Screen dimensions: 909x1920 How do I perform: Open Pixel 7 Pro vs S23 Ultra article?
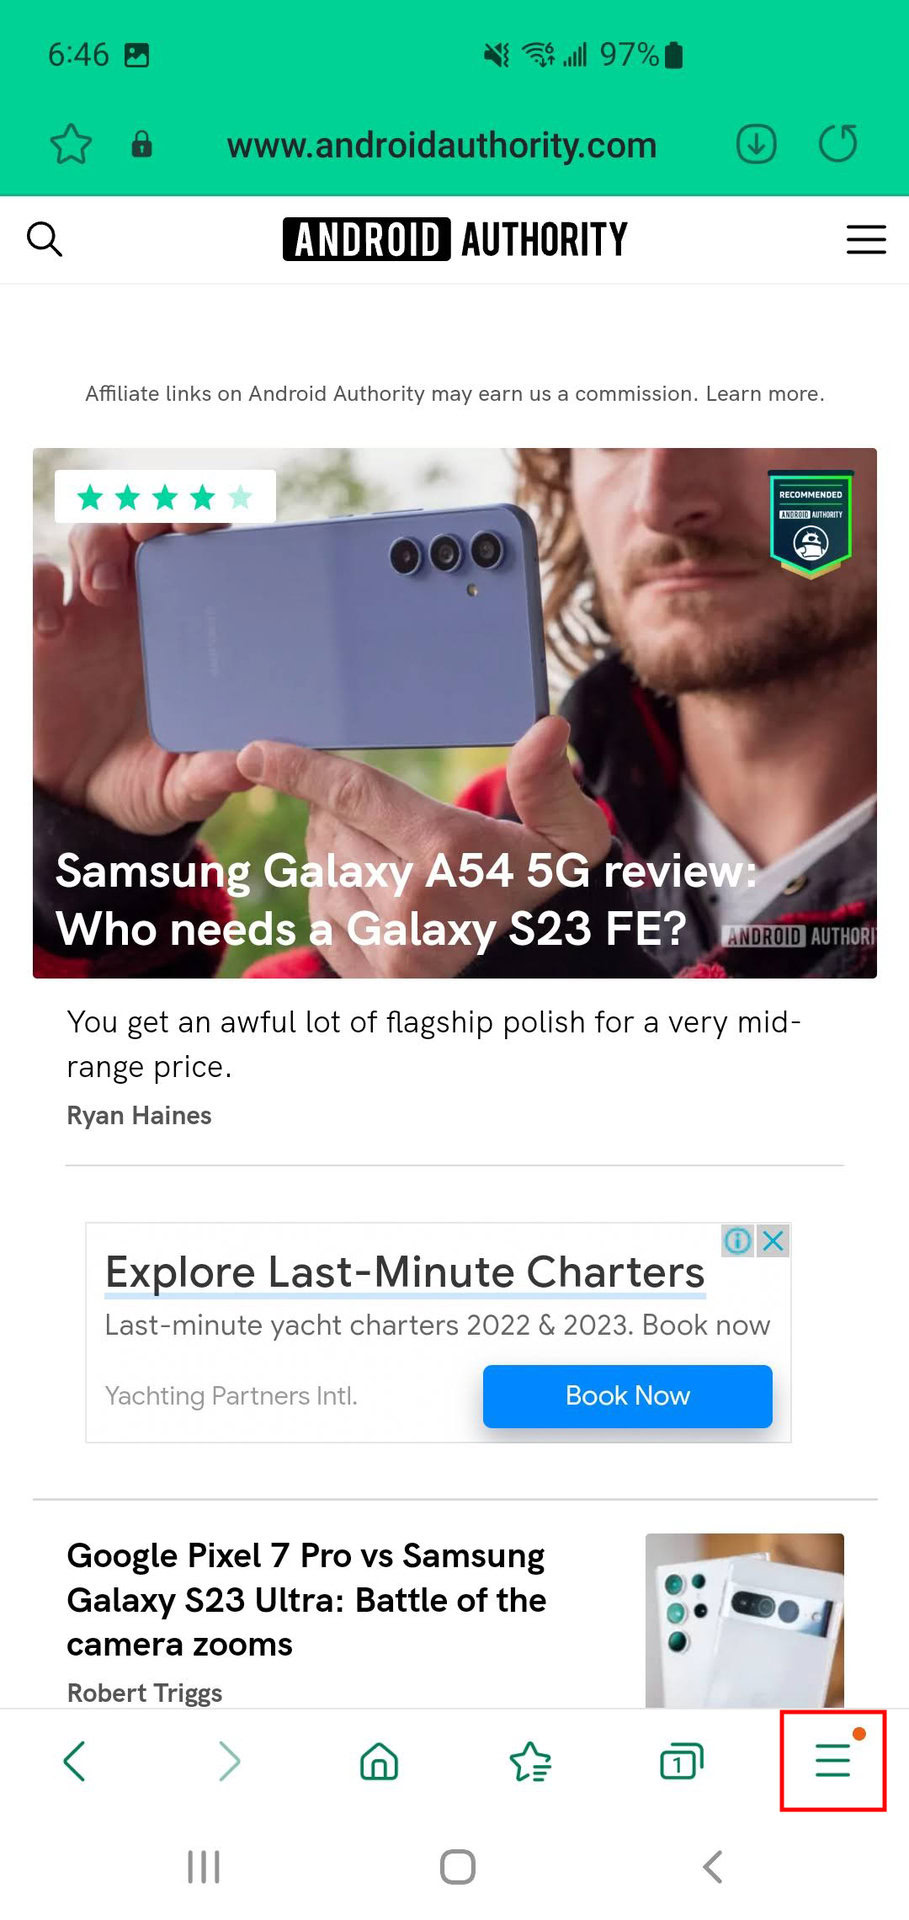306,1600
